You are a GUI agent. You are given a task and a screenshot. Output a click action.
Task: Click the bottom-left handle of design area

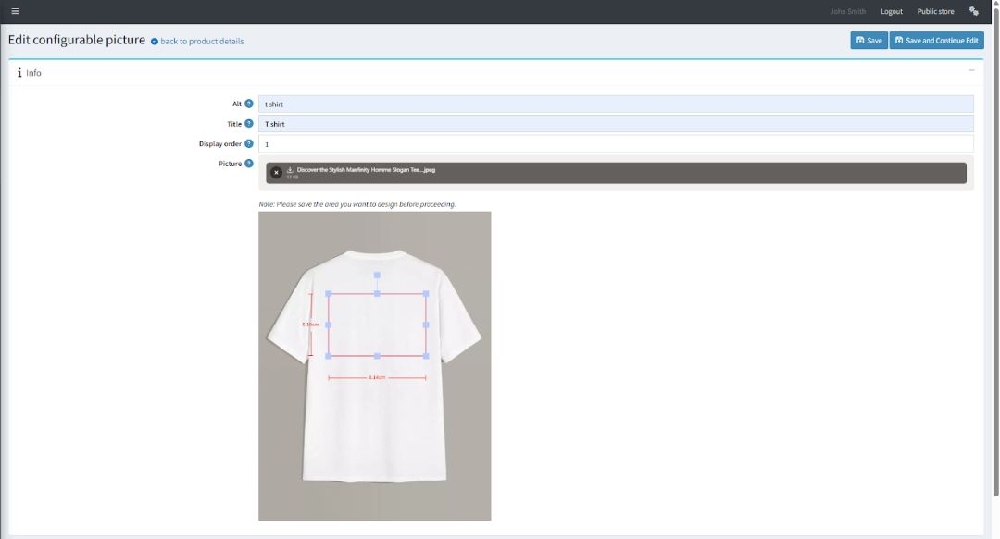coord(328,356)
